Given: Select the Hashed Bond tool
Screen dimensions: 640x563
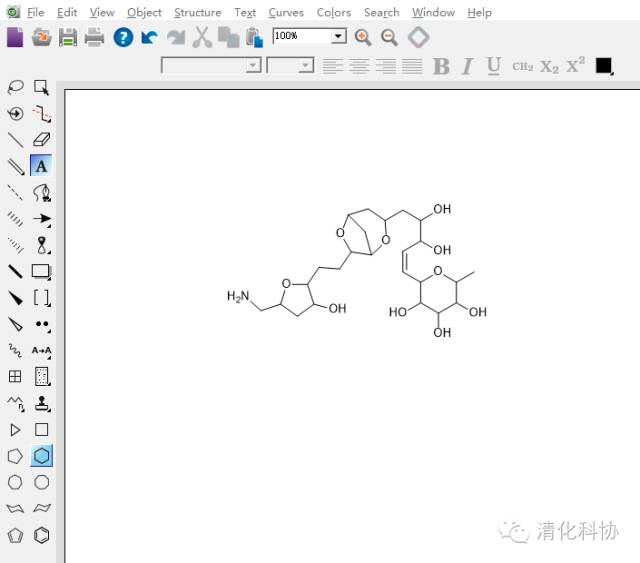Looking at the screenshot, I should click(x=16, y=219).
